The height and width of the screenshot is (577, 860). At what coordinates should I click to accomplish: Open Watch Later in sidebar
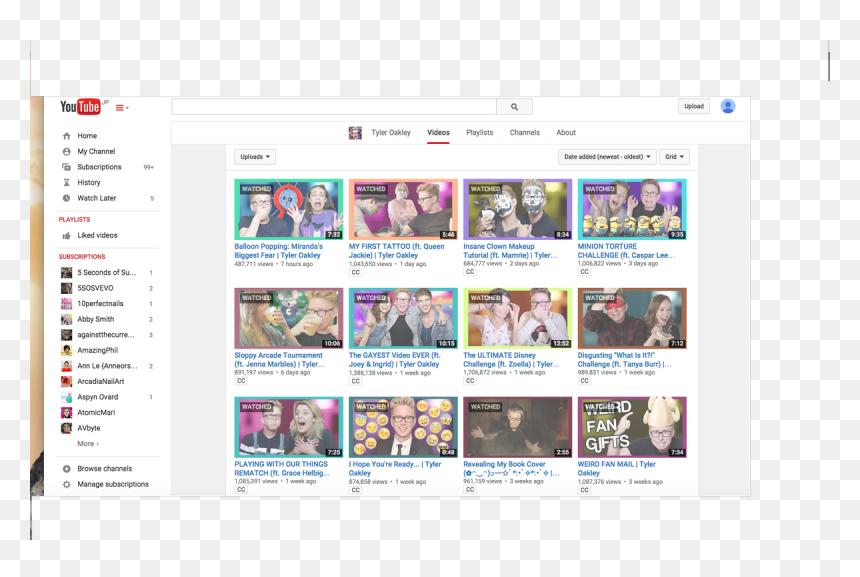[97, 198]
